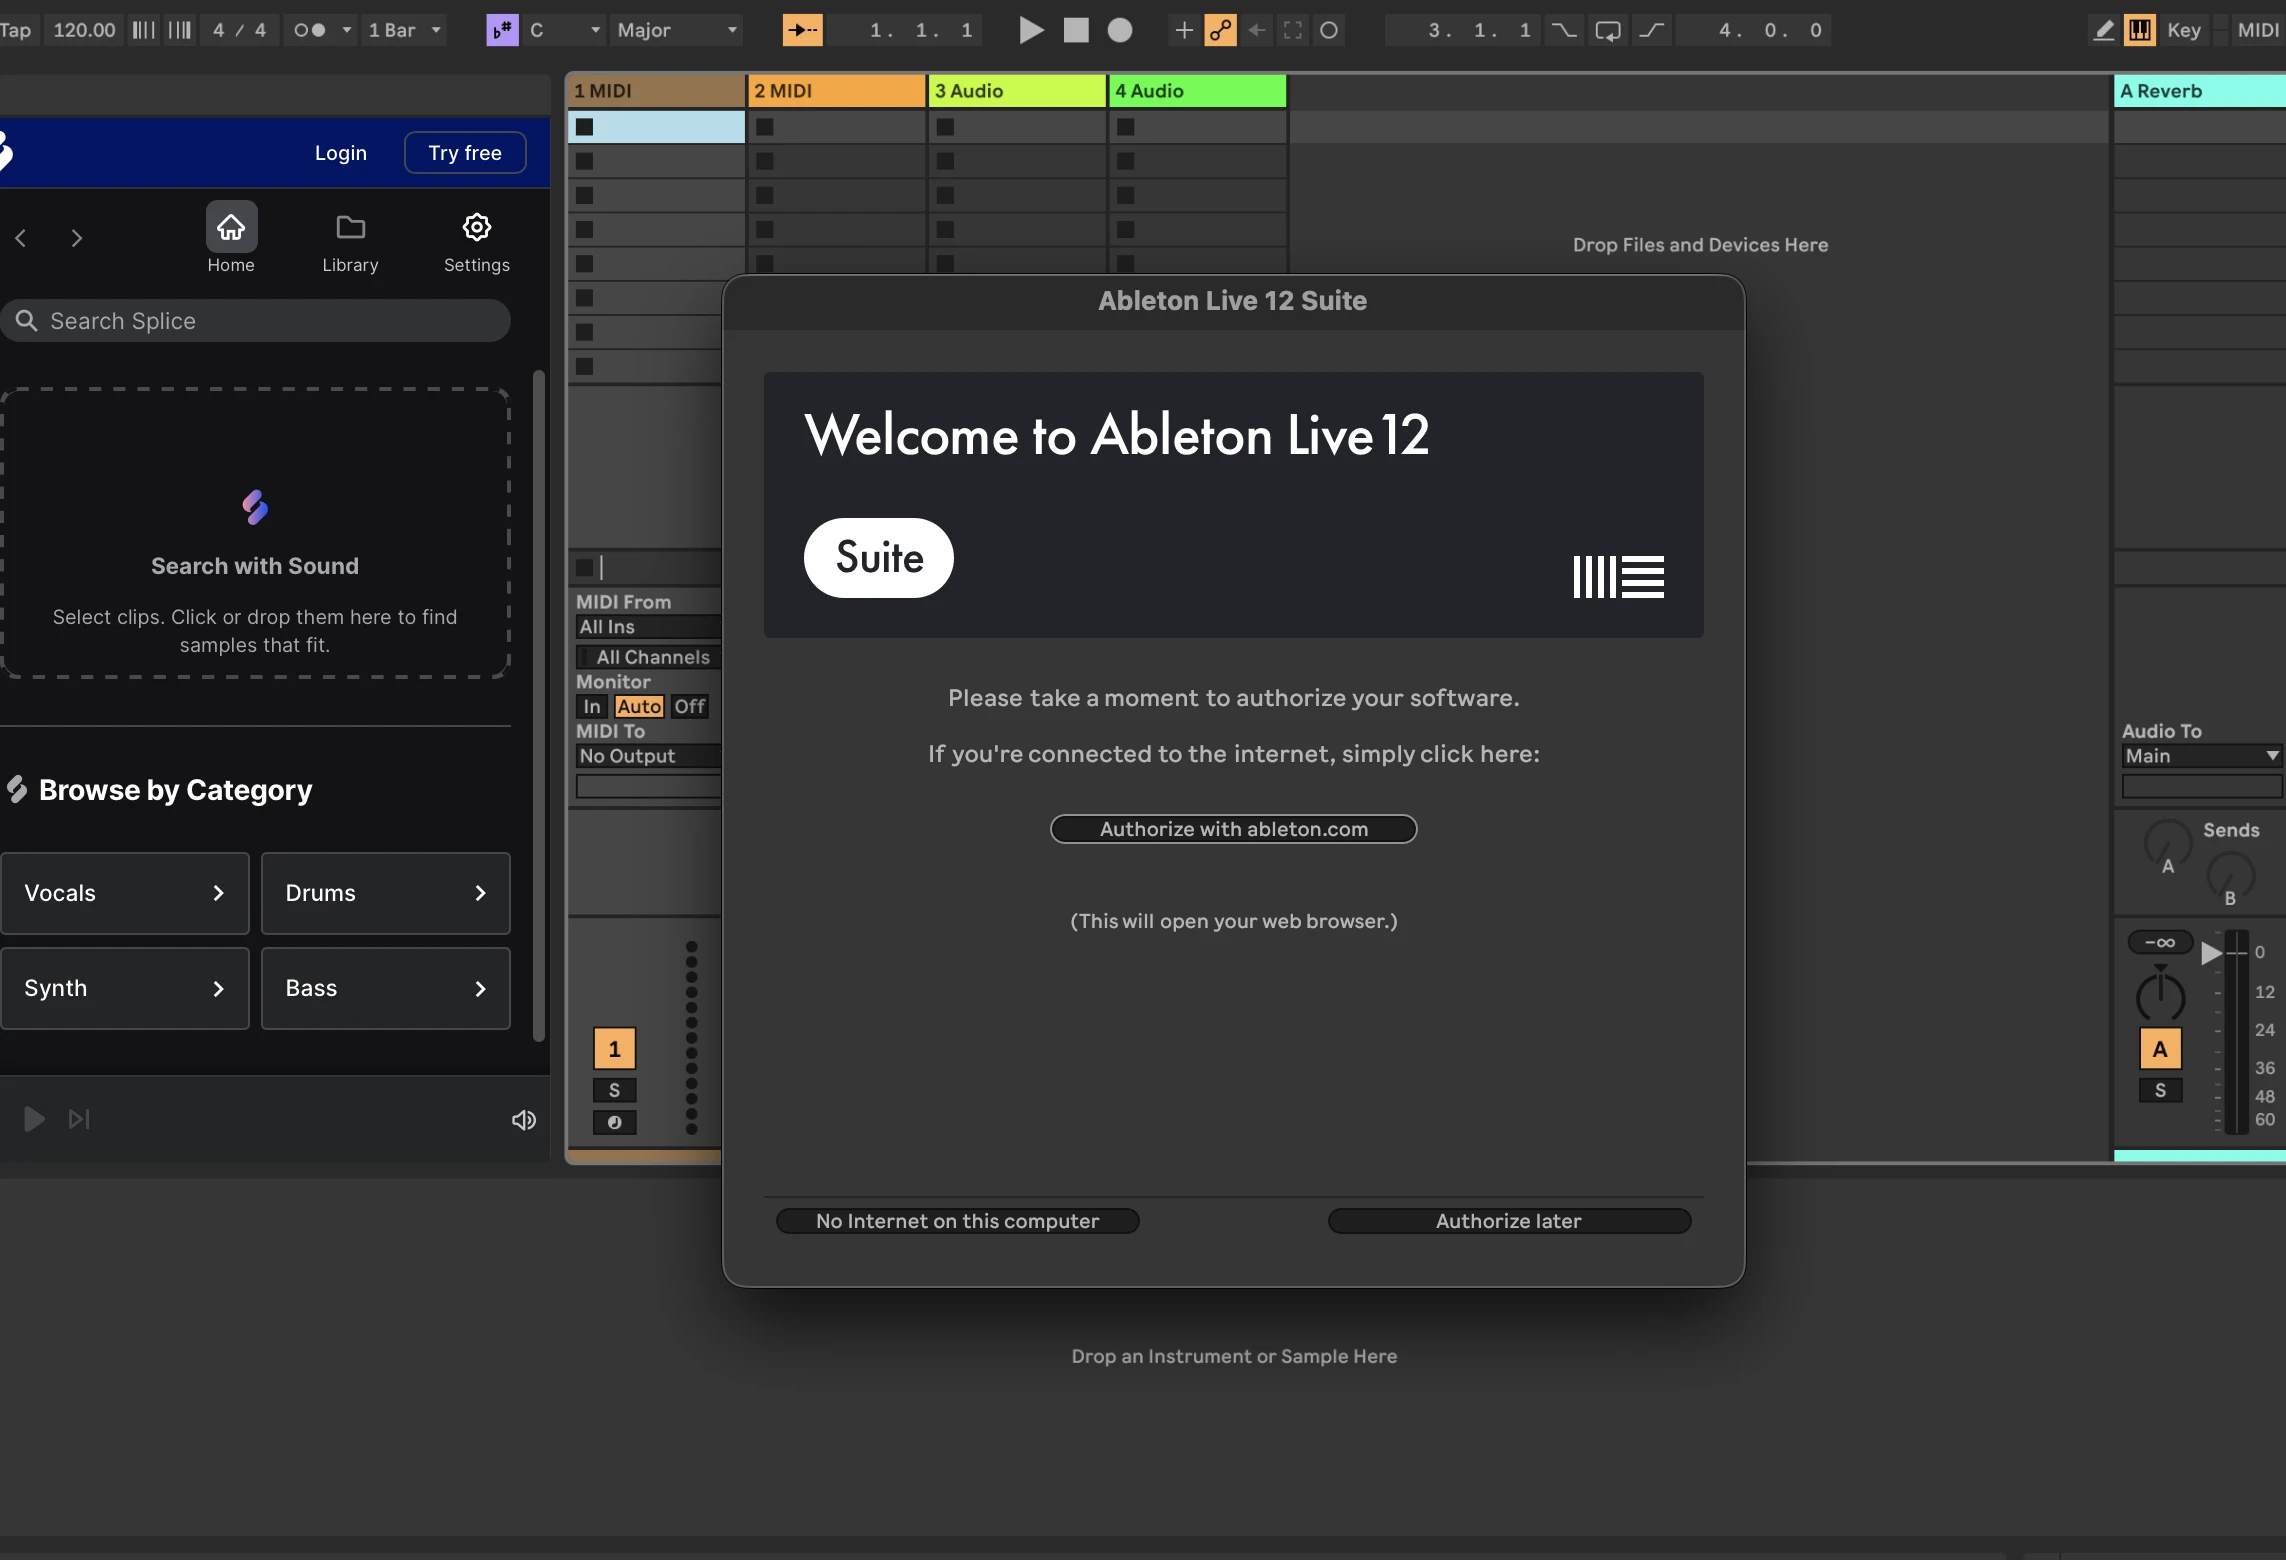Image resolution: width=2286 pixels, height=1560 pixels.
Task: Click Login in Splice panel
Action: (x=341, y=153)
